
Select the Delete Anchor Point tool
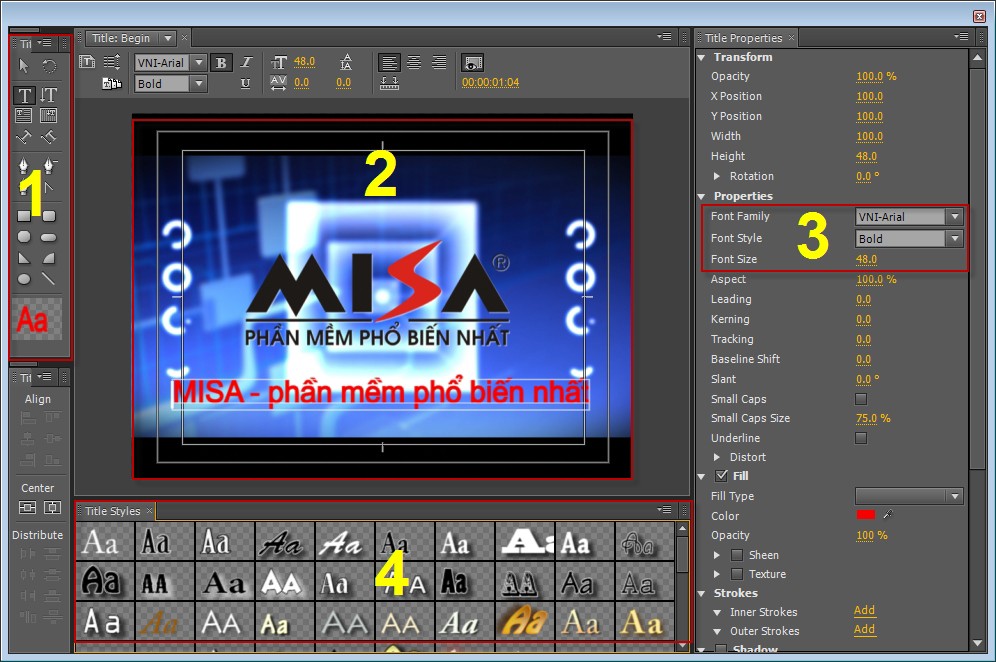click(49, 166)
